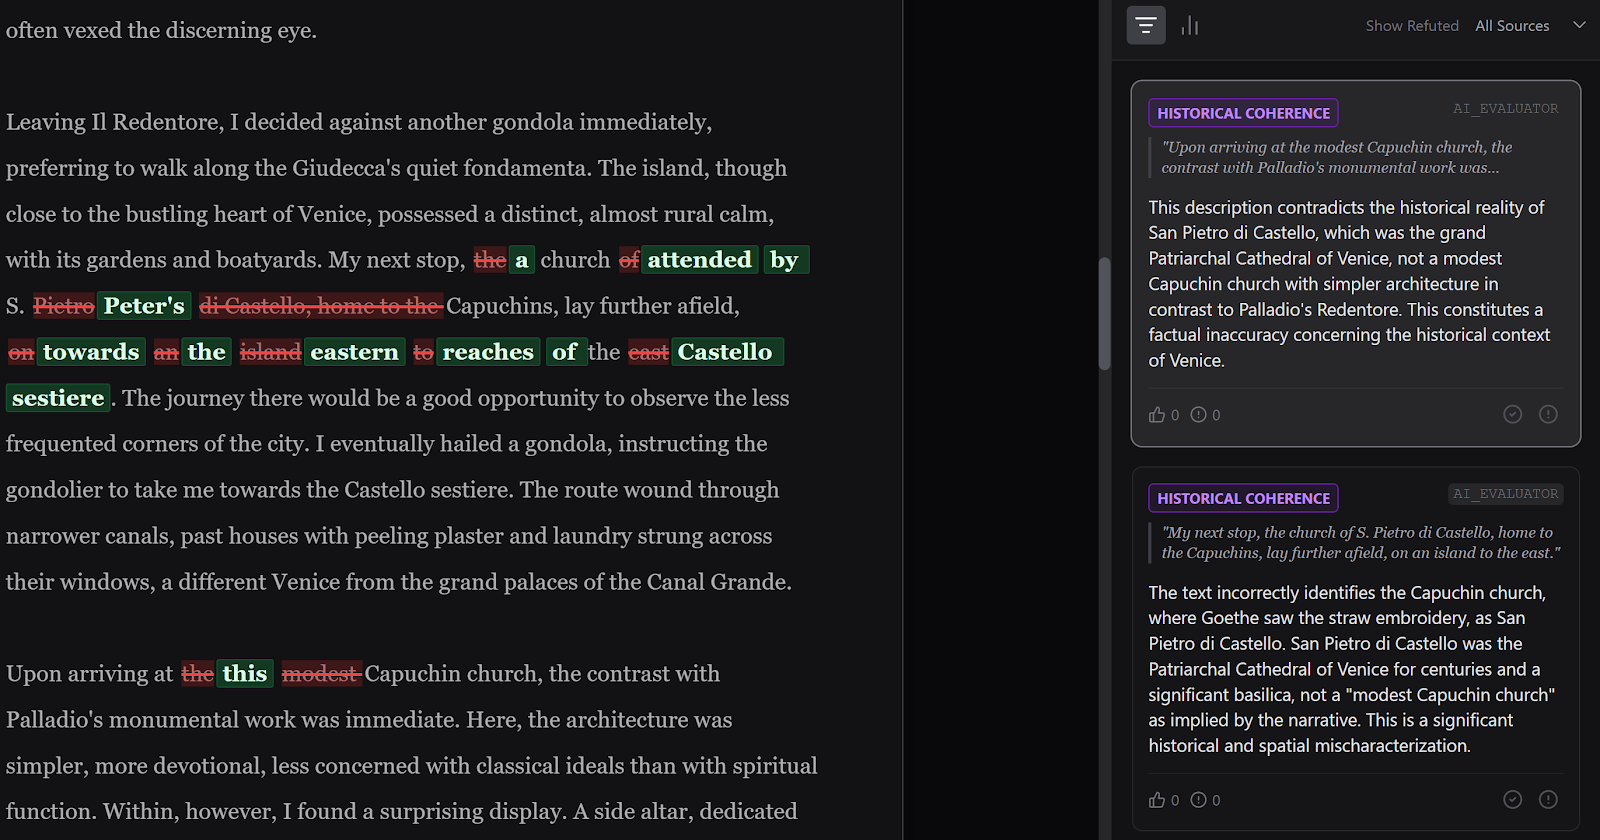The height and width of the screenshot is (840, 1600).
Task: Flag first comment using the far-right exclamation icon
Action: click(x=1548, y=414)
